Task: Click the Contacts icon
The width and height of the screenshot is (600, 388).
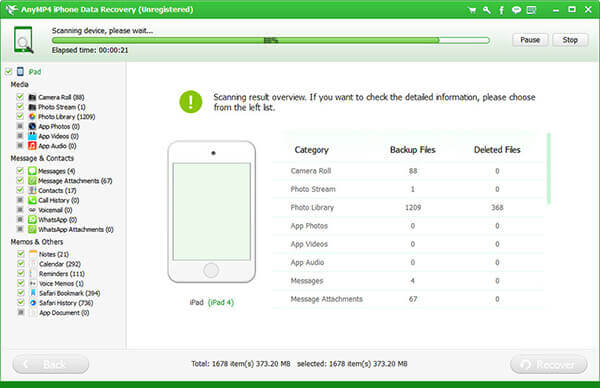Action: 32,190
